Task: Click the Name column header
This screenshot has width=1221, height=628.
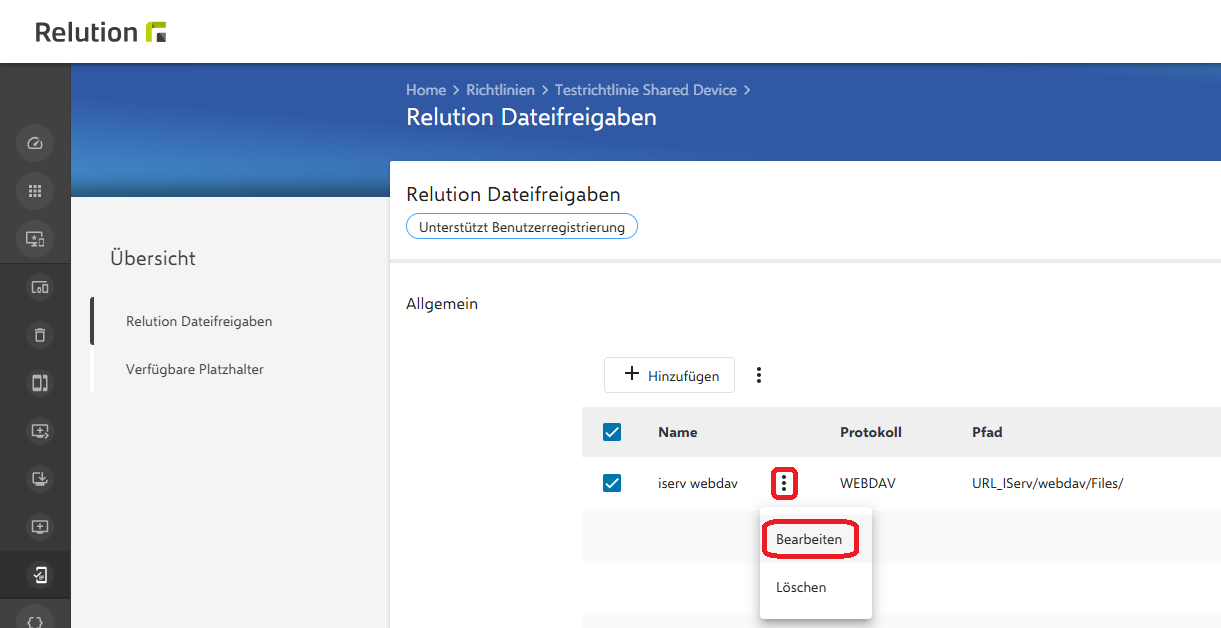Action: point(678,432)
